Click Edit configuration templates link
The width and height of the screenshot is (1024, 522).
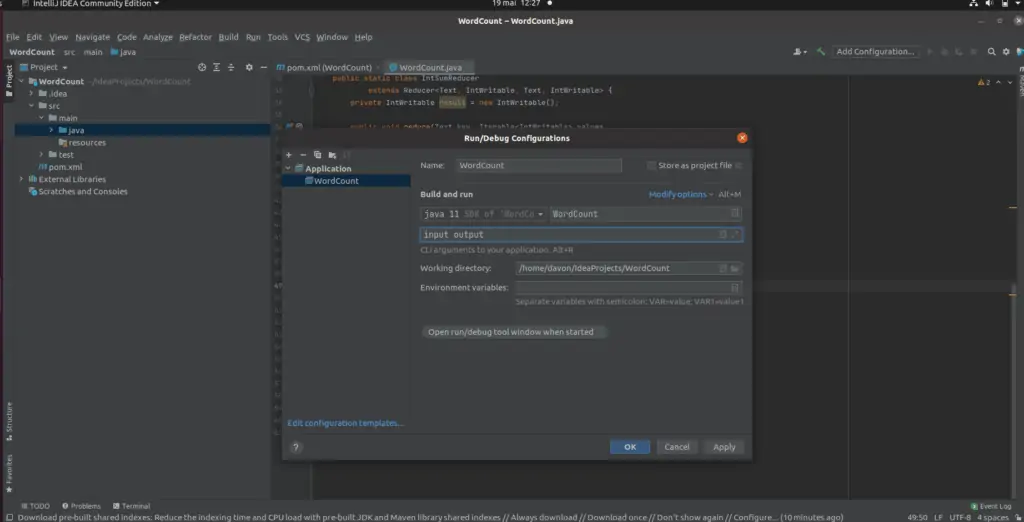345,423
